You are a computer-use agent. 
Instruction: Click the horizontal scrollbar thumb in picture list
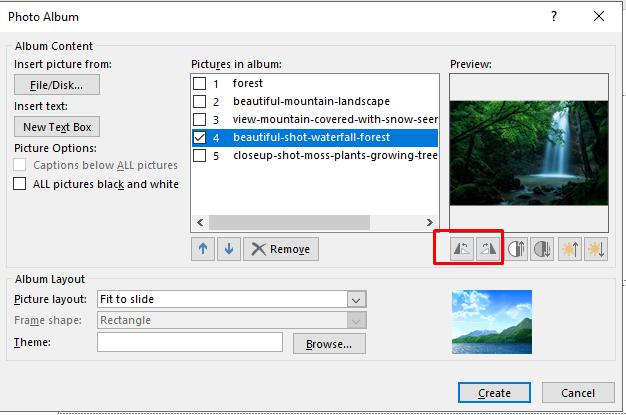point(289,222)
